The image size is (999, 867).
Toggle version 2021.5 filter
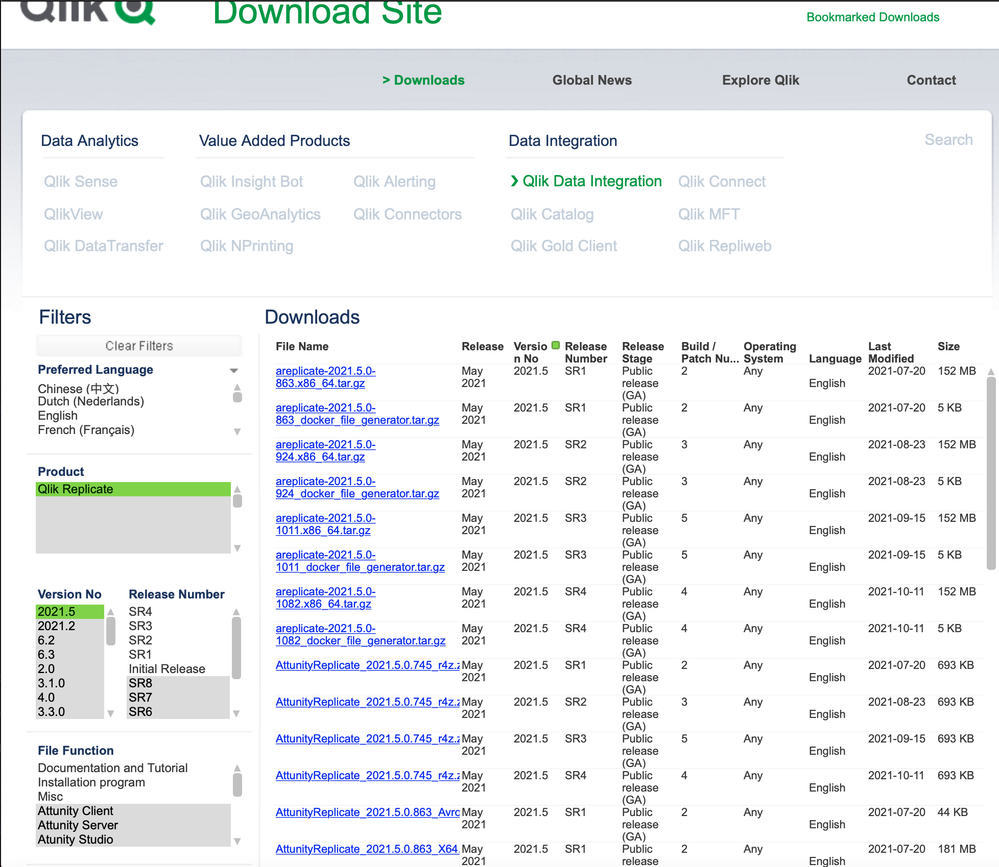pos(69,612)
